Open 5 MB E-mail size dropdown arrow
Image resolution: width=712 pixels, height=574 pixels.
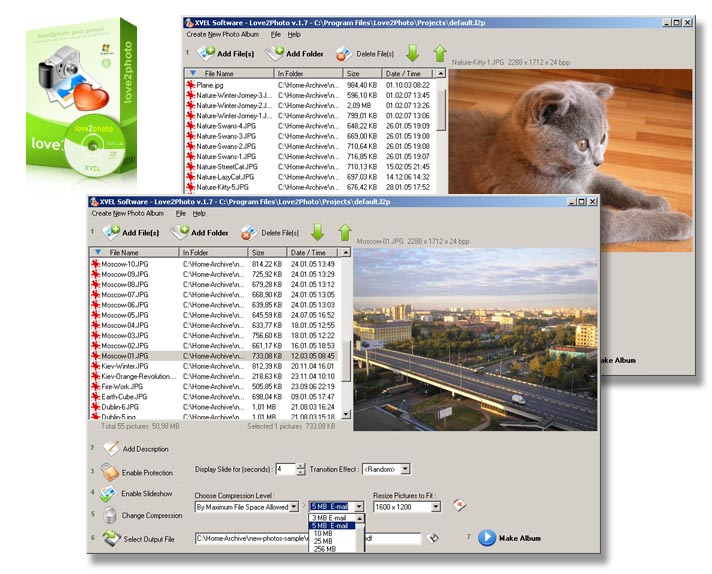coord(359,507)
